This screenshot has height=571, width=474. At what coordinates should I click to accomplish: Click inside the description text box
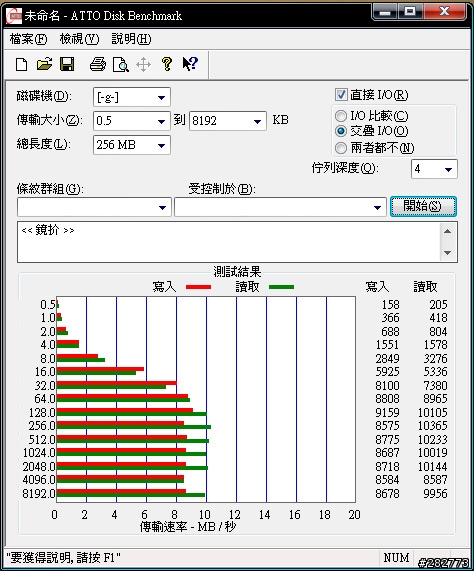click(228, 242)
